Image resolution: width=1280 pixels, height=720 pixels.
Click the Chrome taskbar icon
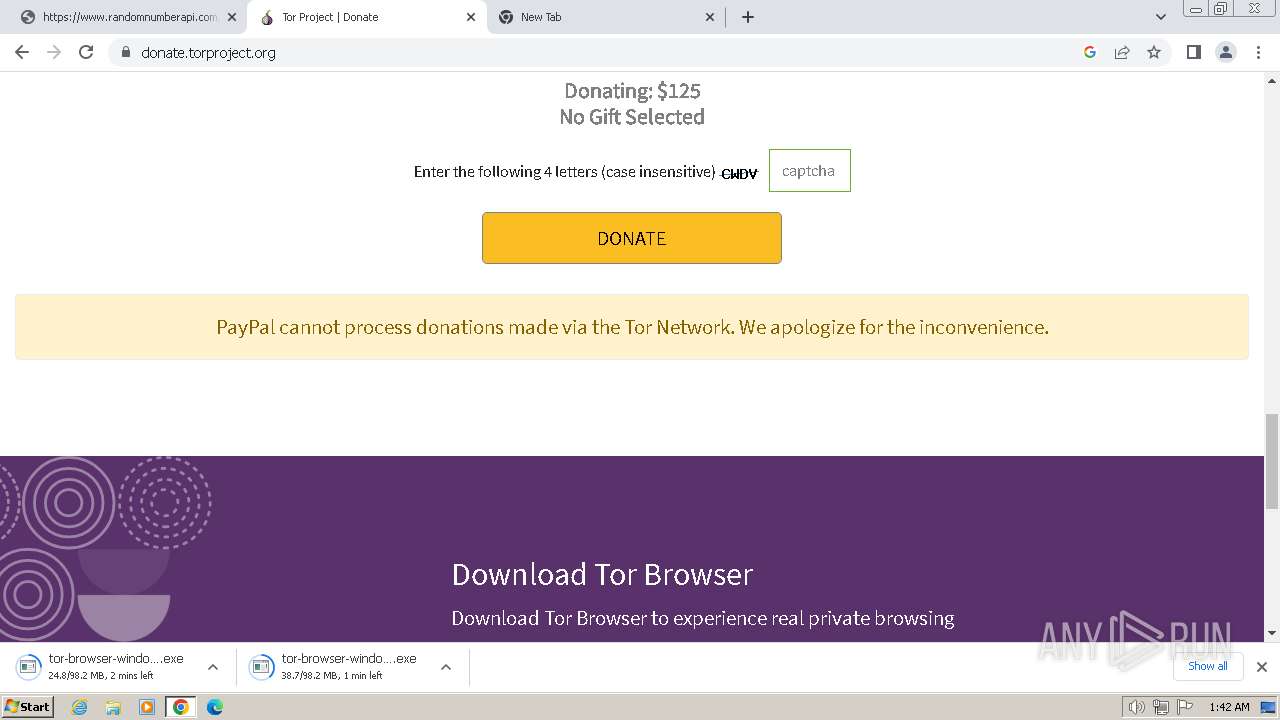[180, 707]
